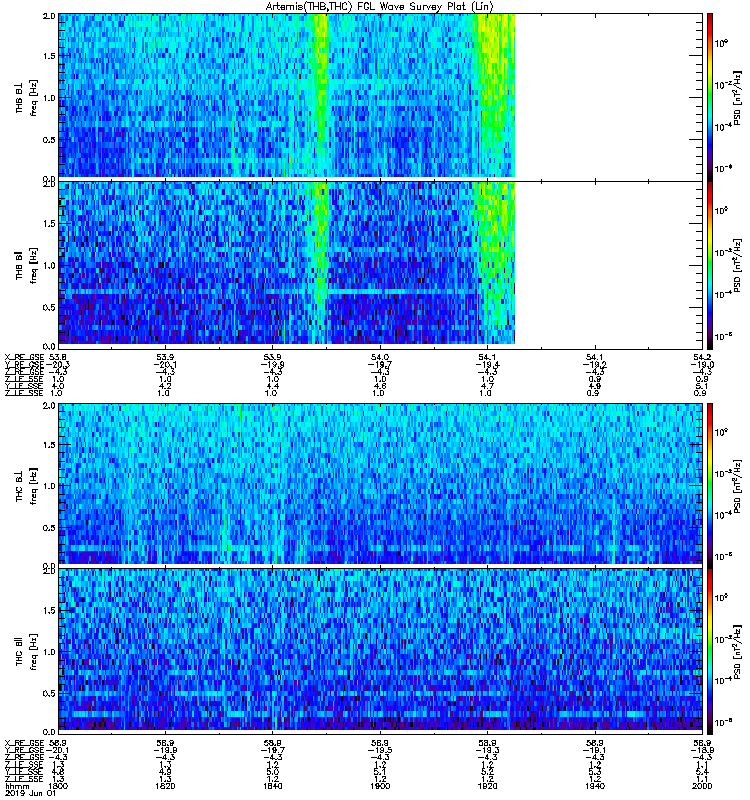Click the "hhmm" time axis label
The image size is (750, 800).
(x=17, y=786)
